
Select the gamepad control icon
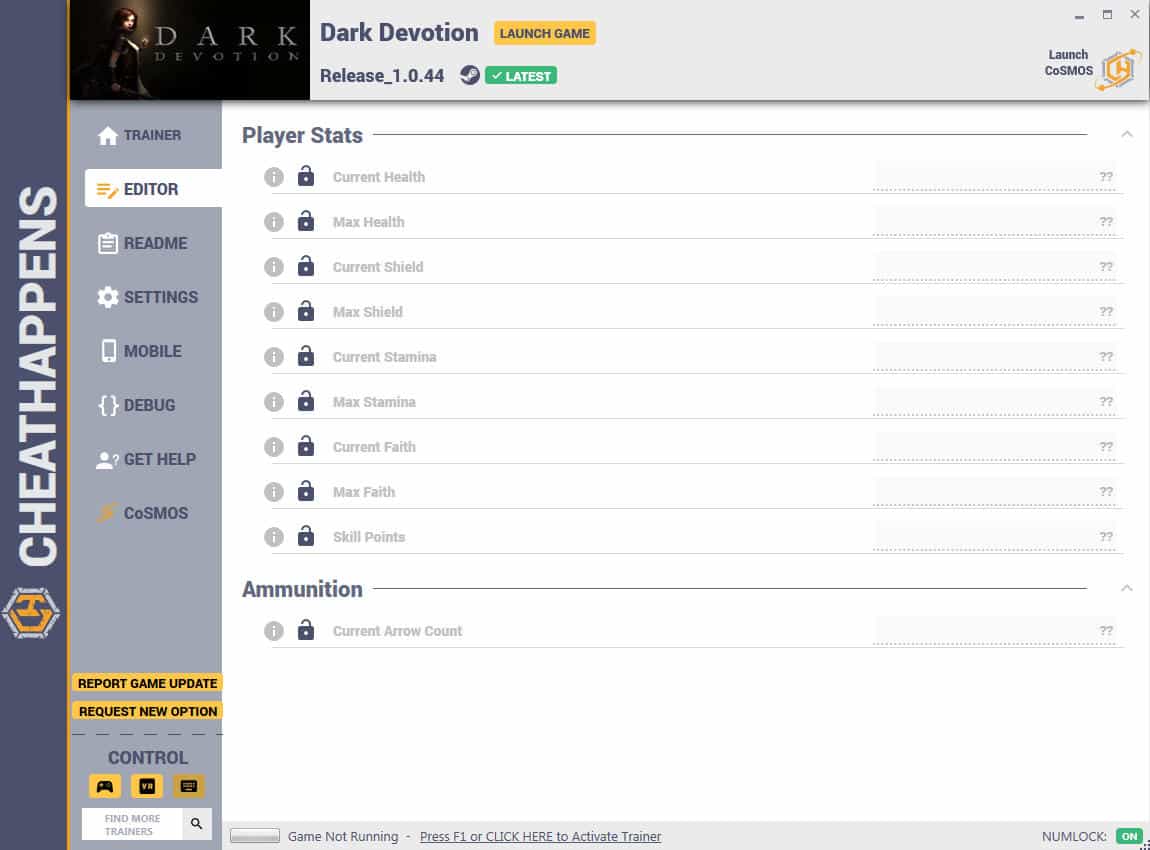pos(105,786)
